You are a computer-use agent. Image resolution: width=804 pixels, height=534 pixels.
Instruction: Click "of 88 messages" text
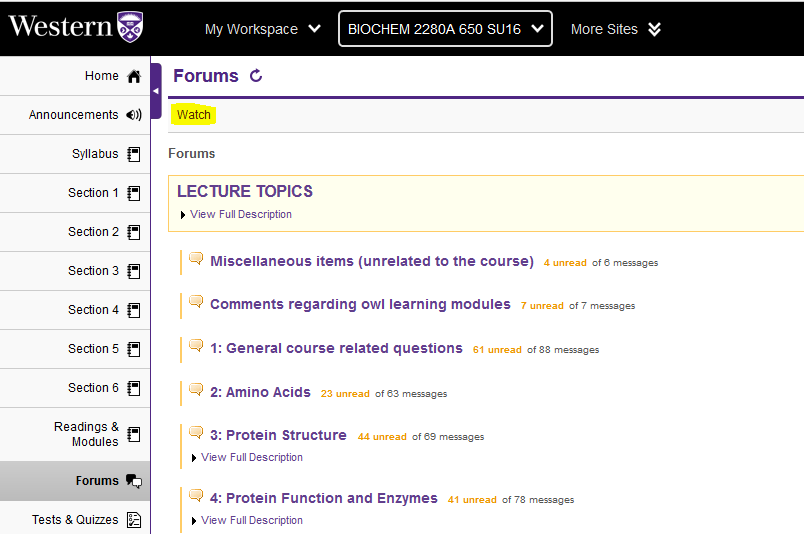click(x=563, y=350)
